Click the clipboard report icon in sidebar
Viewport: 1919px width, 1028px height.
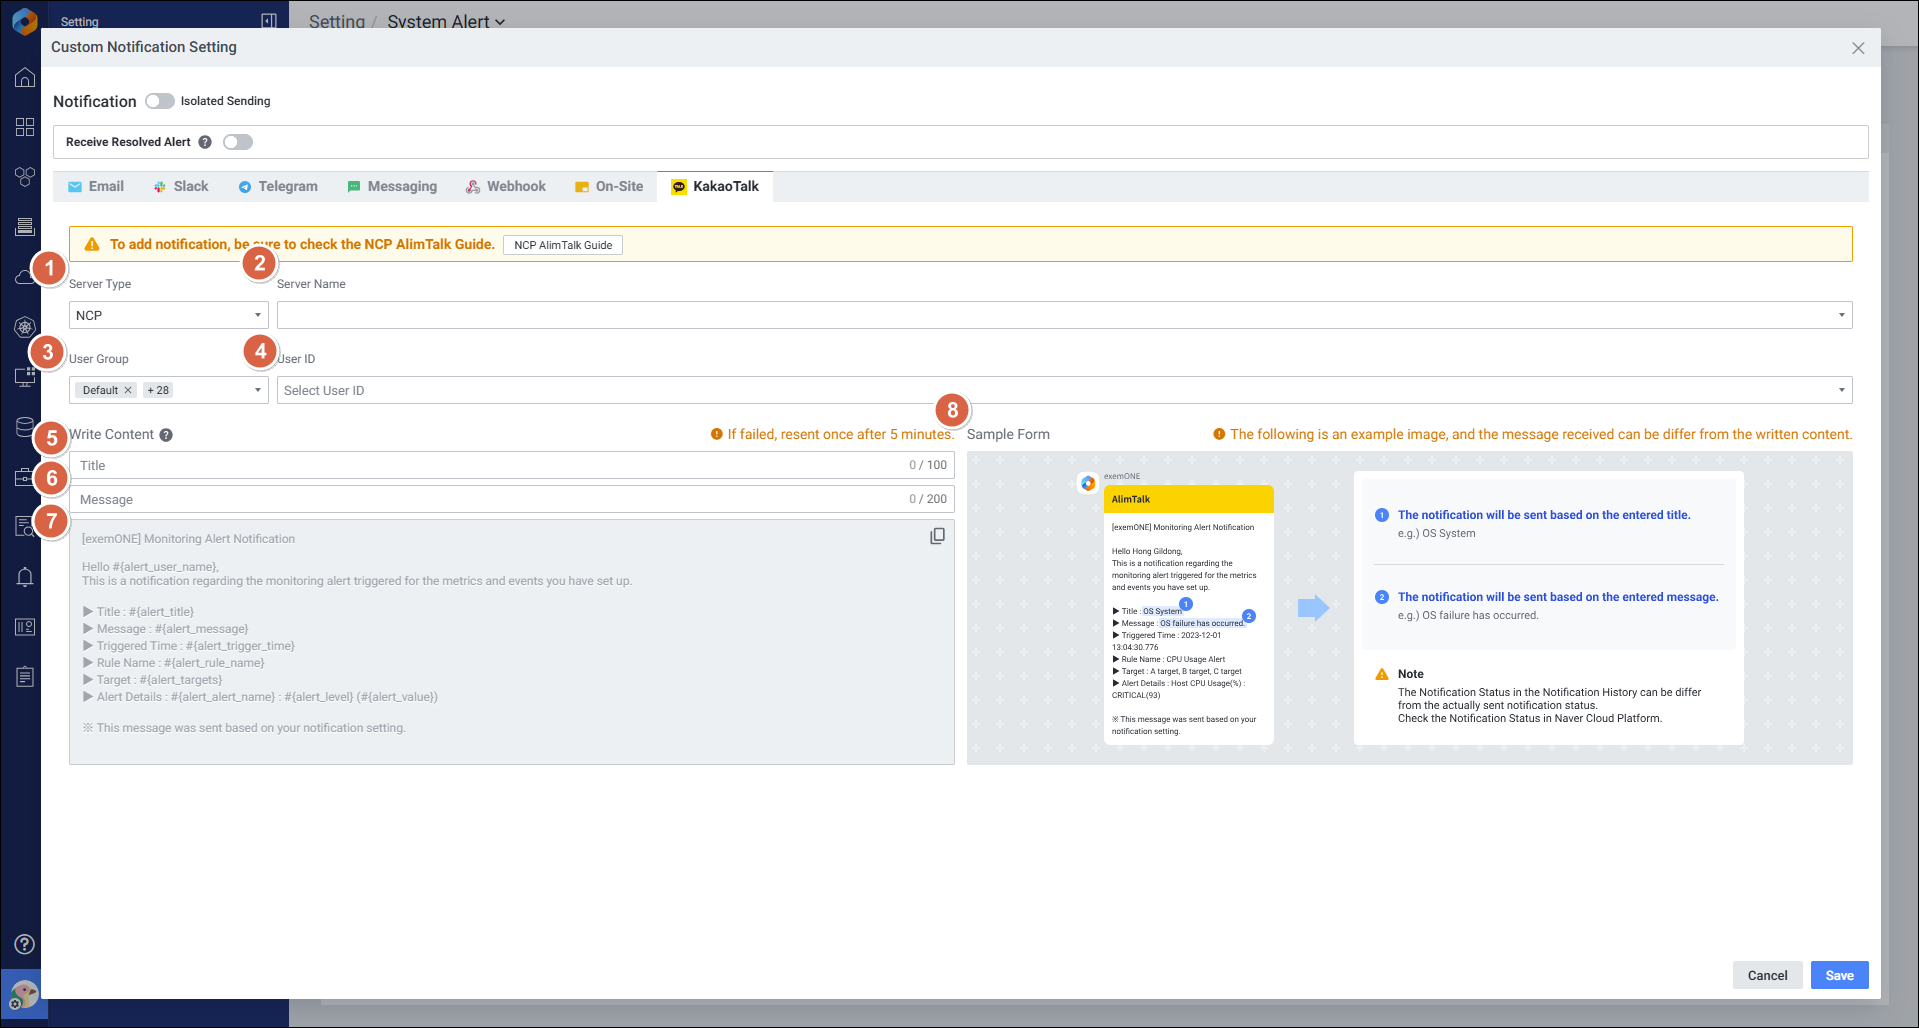pyautogui.click(x=25, y=677)
